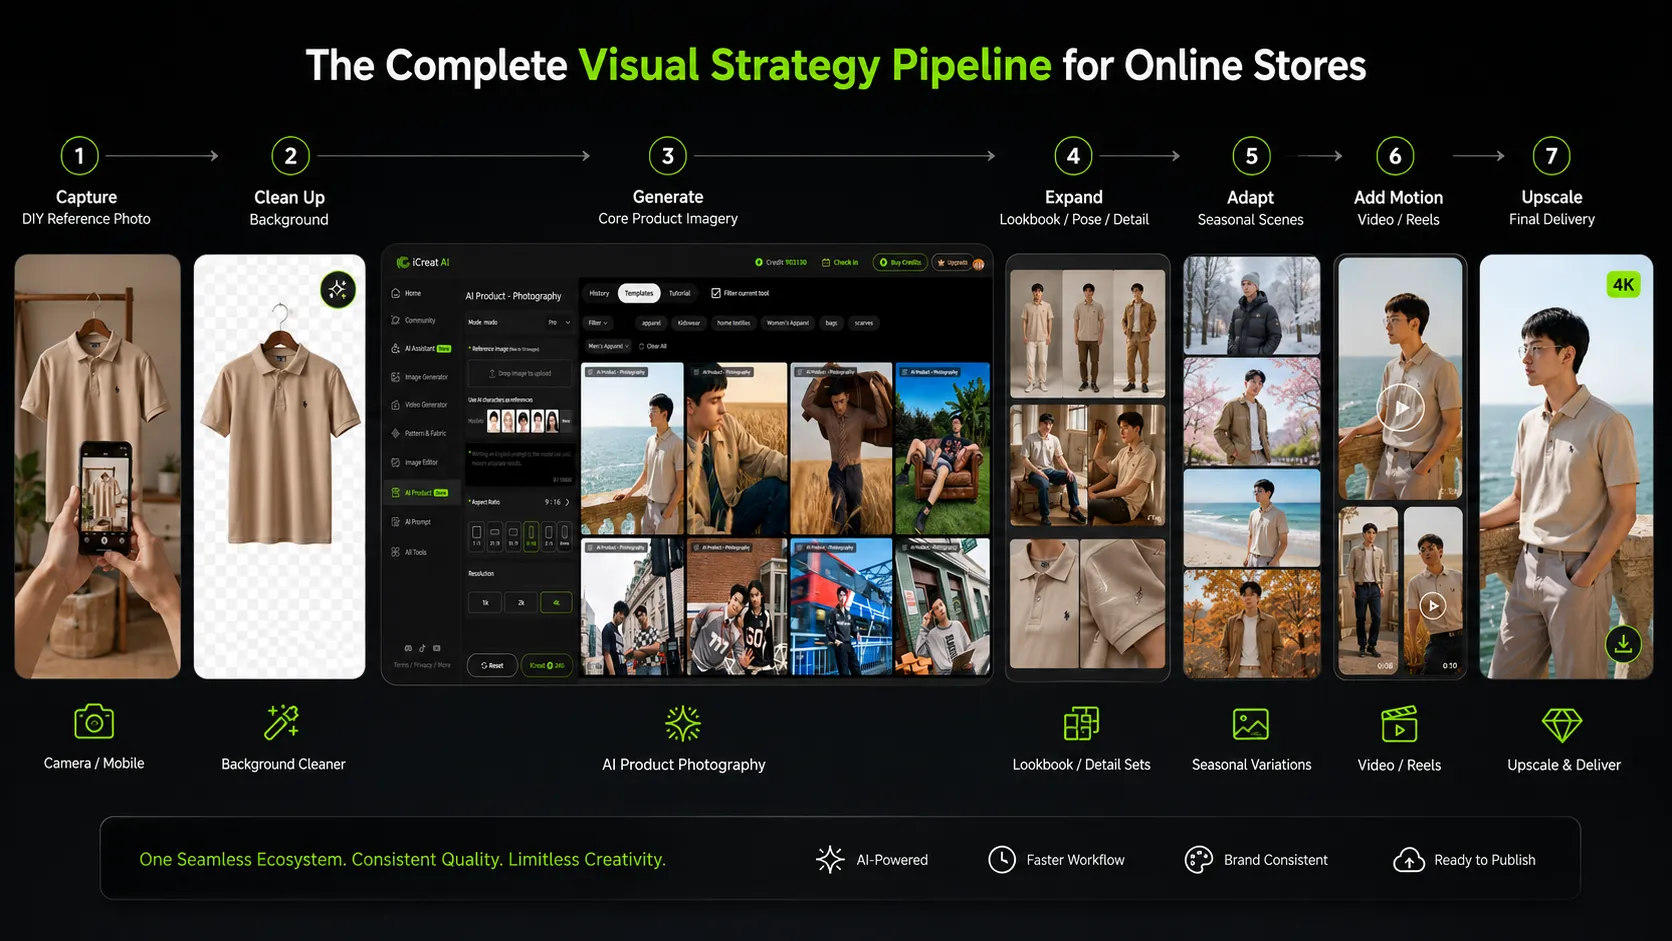Open AI Prompt in the sidebar
This screenshot has height=941, width=1672.
point(412,522)
